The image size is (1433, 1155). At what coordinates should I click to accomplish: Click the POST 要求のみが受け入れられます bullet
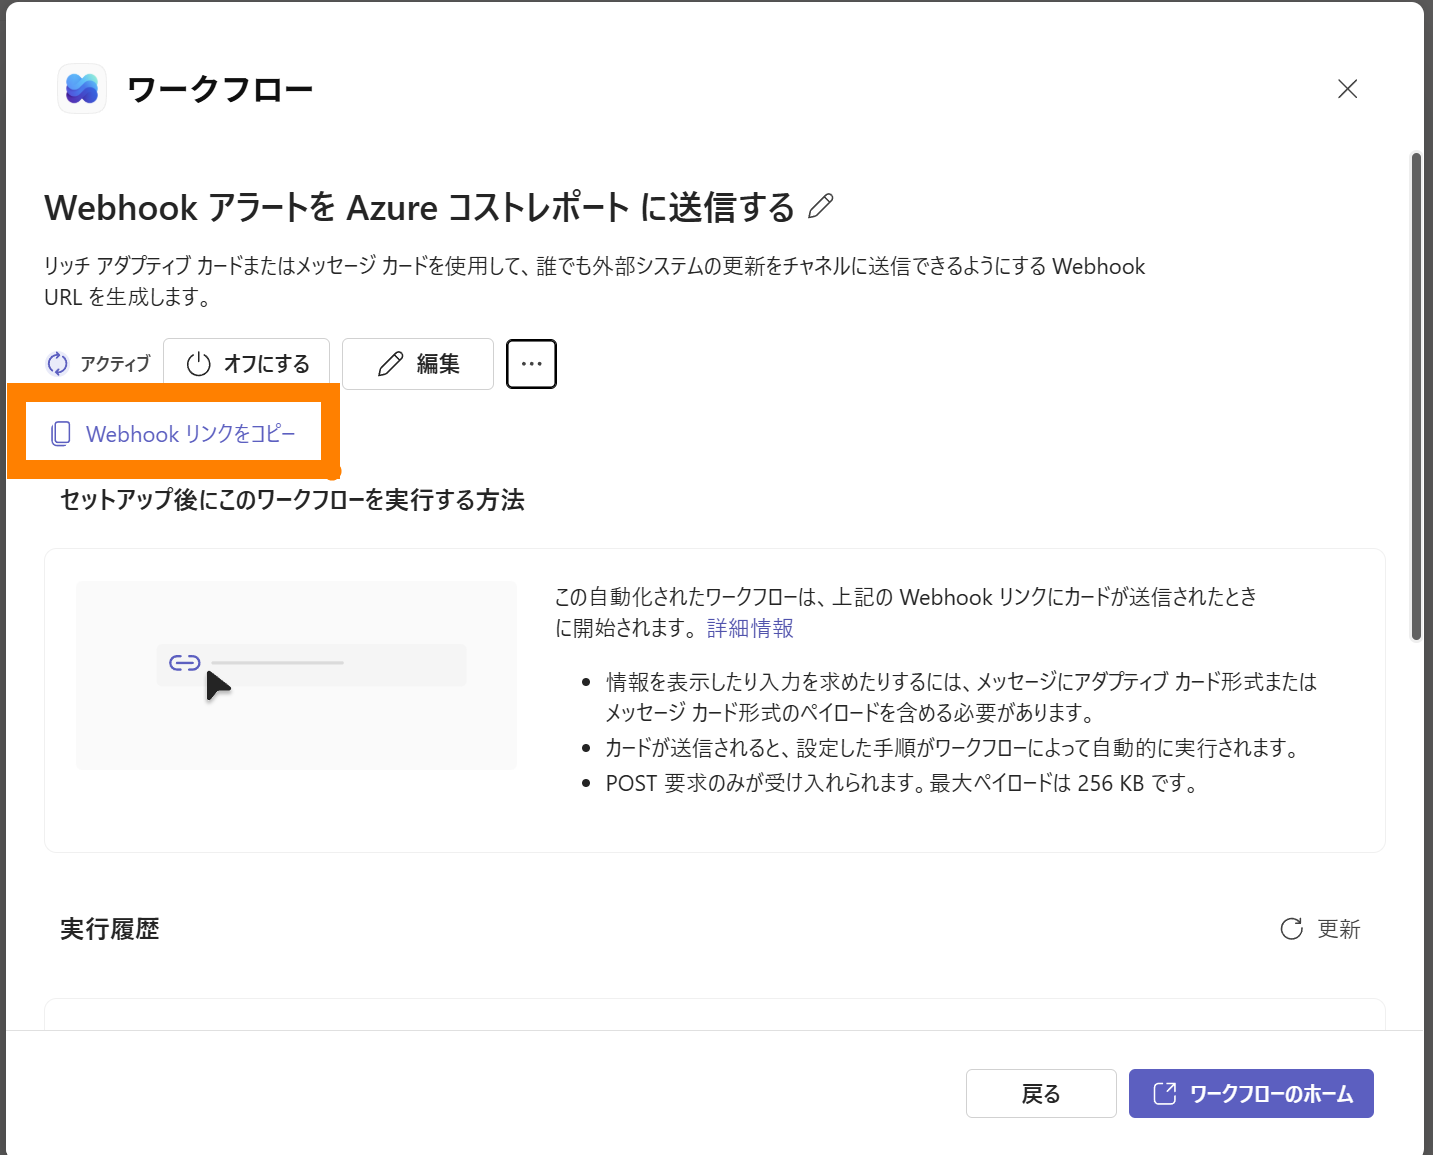902,783
